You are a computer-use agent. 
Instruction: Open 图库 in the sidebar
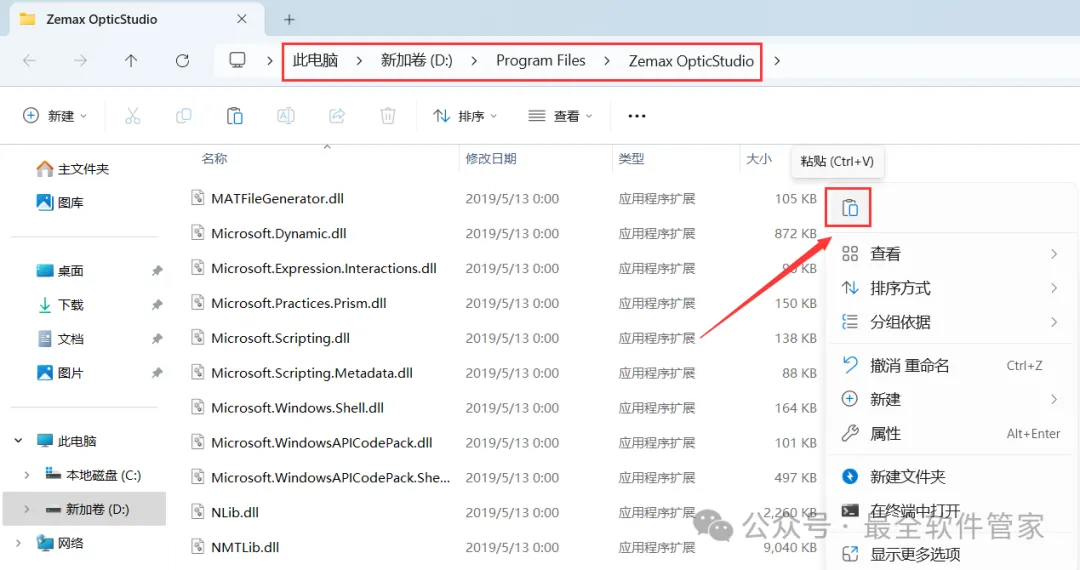60,202
